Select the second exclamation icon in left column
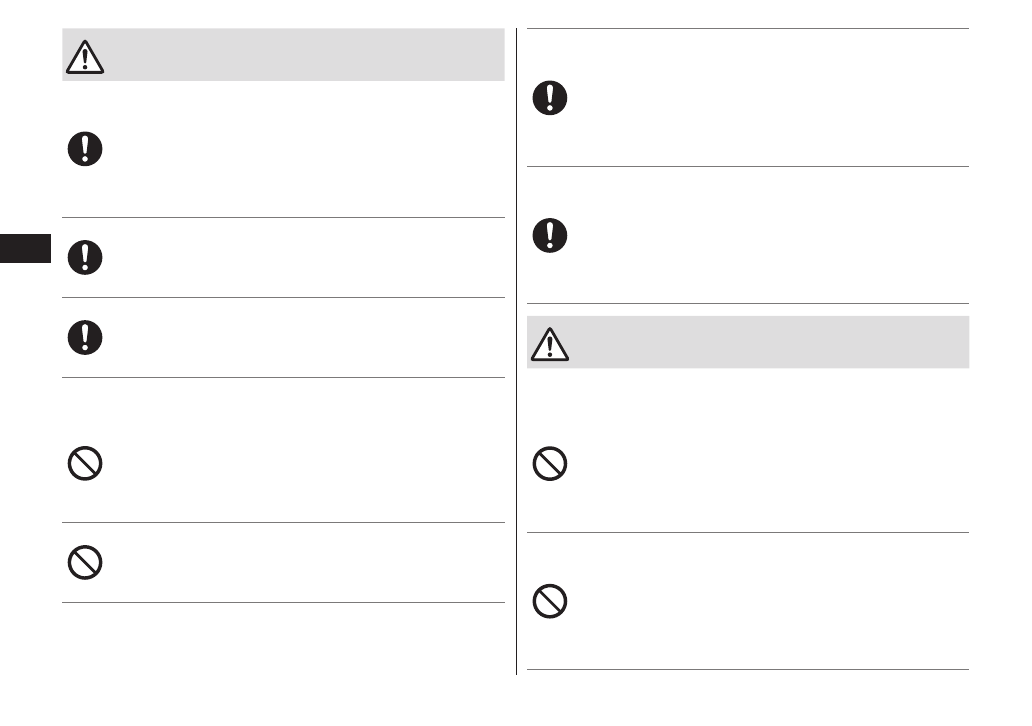The image size is (1032, 726). [x=85, y=257]
